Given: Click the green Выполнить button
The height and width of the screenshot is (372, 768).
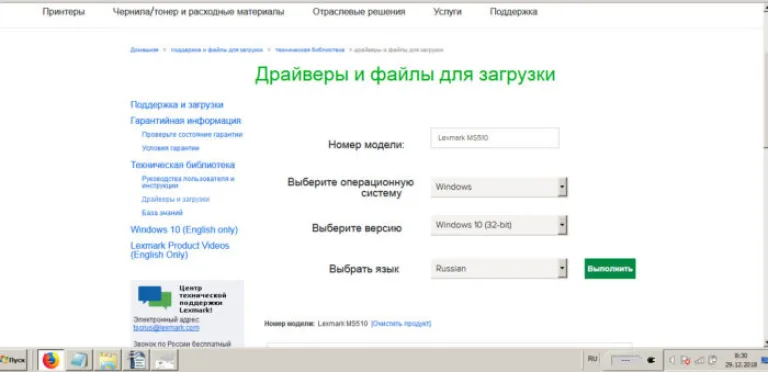Looking at the screenshot, I should pos(610,269).
